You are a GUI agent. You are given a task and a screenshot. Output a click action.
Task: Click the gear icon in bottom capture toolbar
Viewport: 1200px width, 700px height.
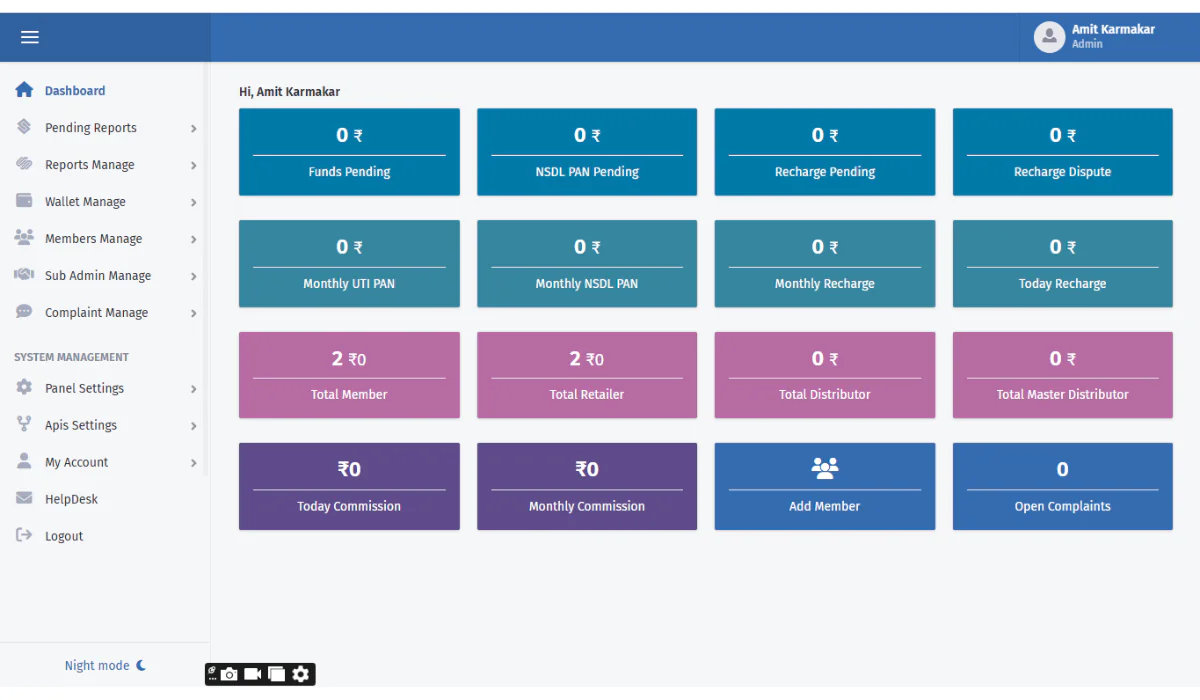pyautogui.click(x=301, y=674)
